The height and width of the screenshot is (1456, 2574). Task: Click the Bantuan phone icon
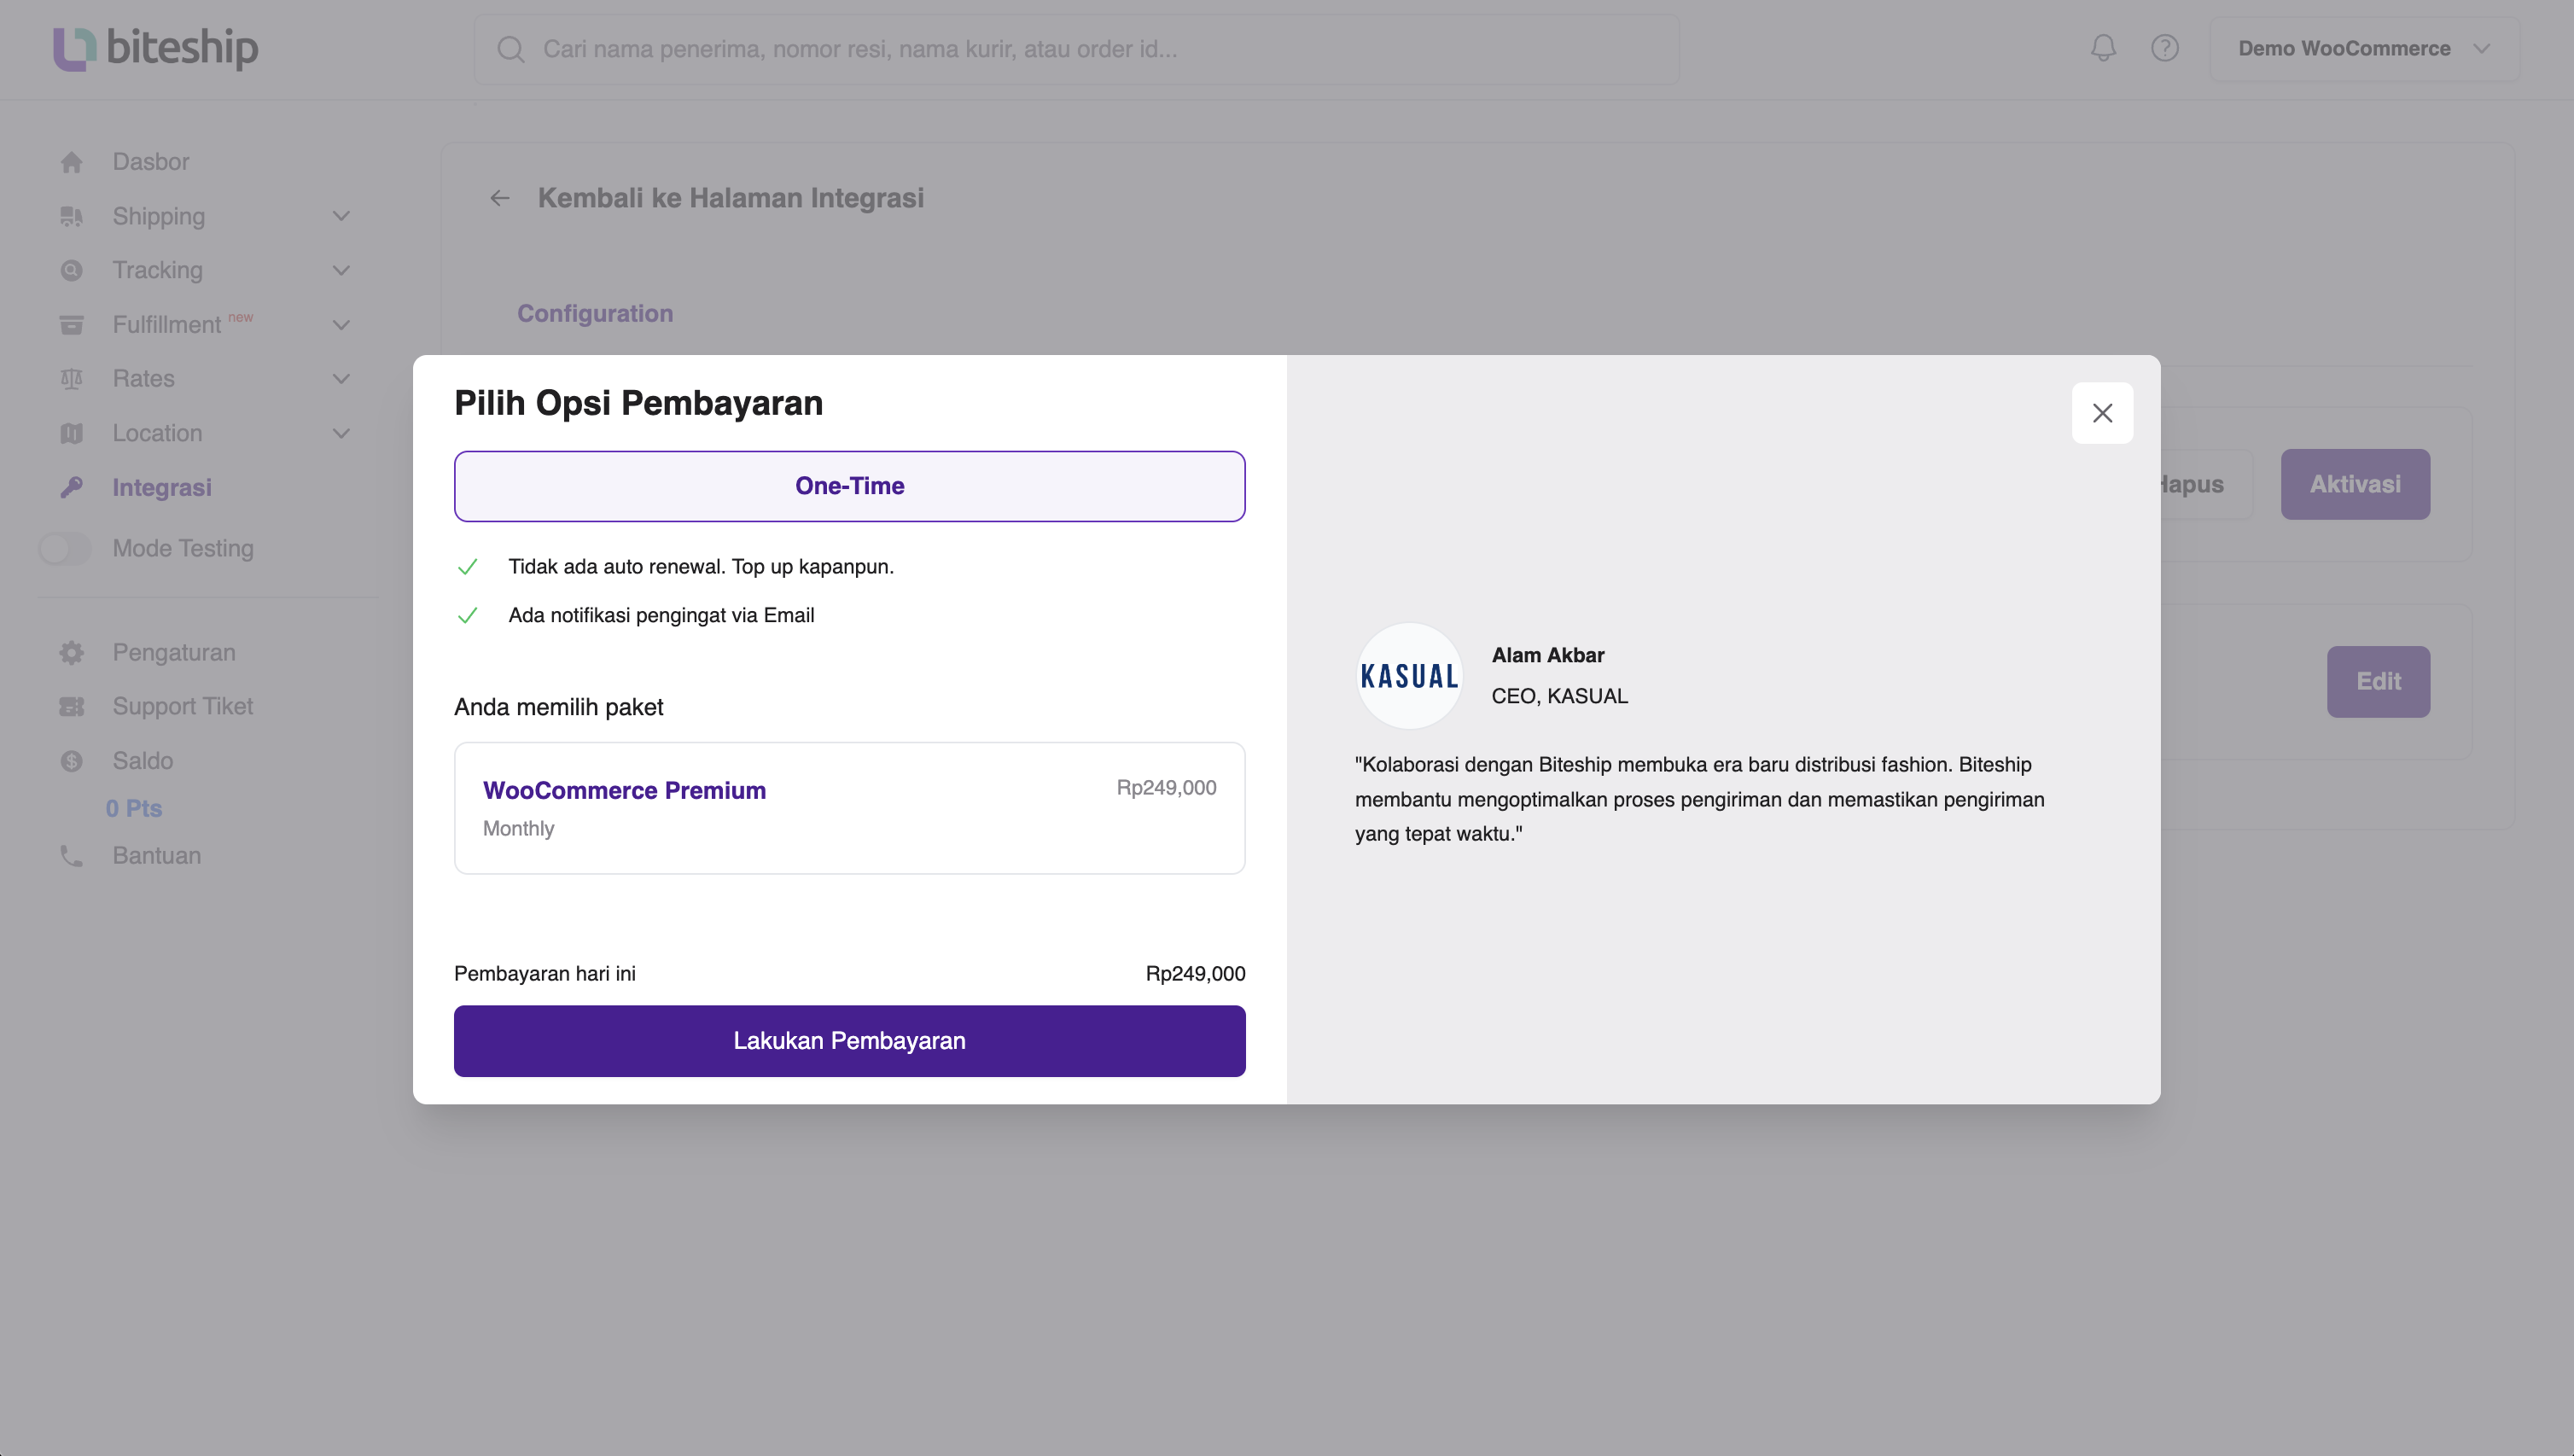(71, 856)
